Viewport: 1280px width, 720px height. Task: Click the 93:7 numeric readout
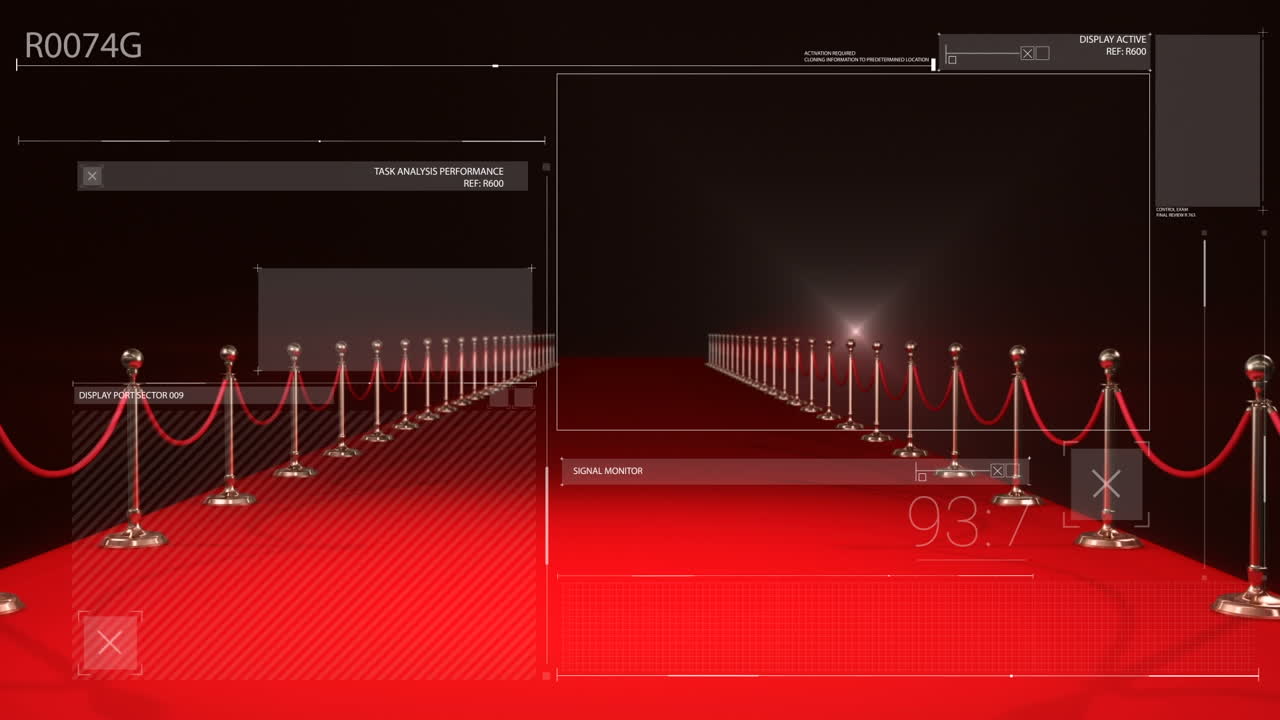966,522
